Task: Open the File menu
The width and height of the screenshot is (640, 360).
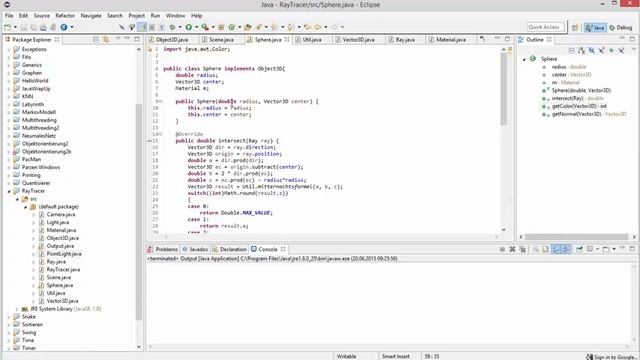Action: point(9,16)
